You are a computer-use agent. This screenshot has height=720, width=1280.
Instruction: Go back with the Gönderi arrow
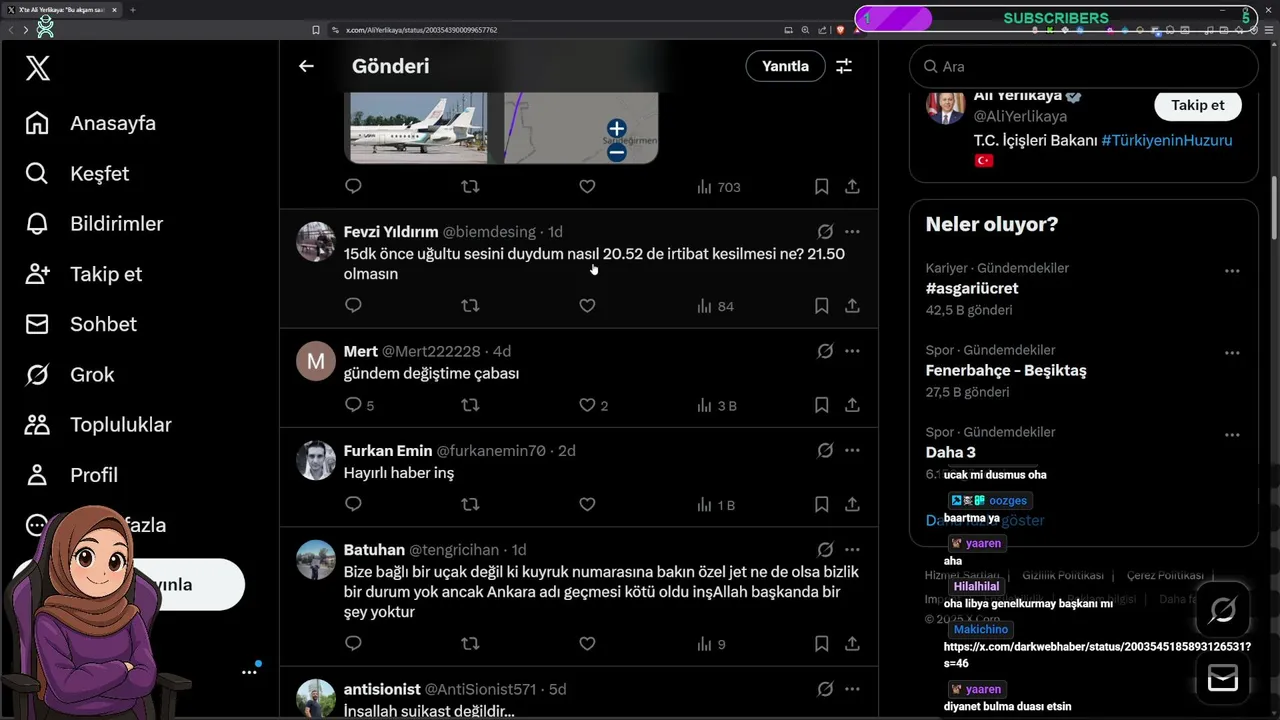click(306, 66)
